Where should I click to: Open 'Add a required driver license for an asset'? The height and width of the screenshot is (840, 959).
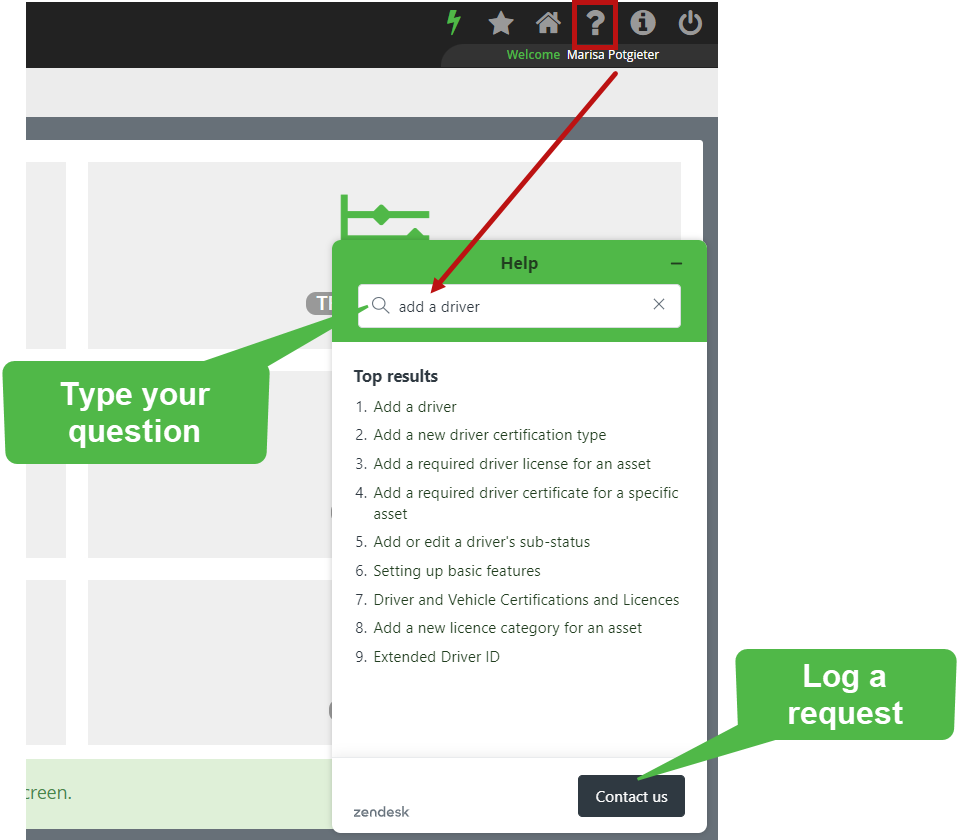click(x=512, y=464)
